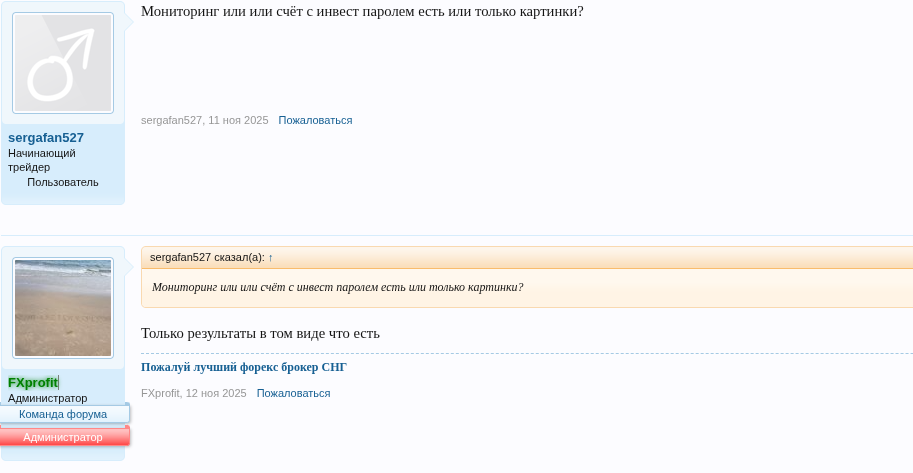The image size is (913, 473).
Task: Click the '12 ноя 2025' post date
Action: click(x=216, y=393)
